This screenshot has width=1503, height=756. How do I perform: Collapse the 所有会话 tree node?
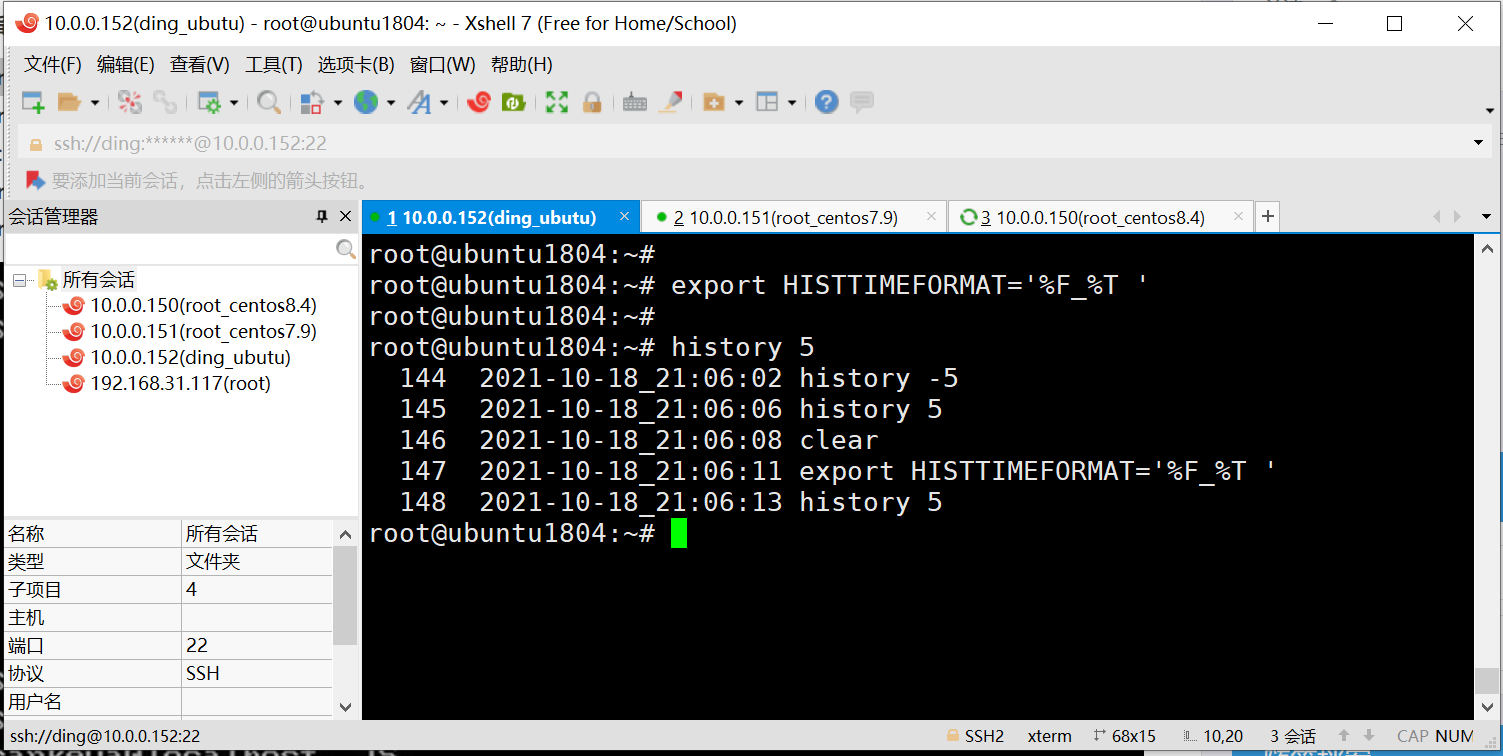coord(19,281)
